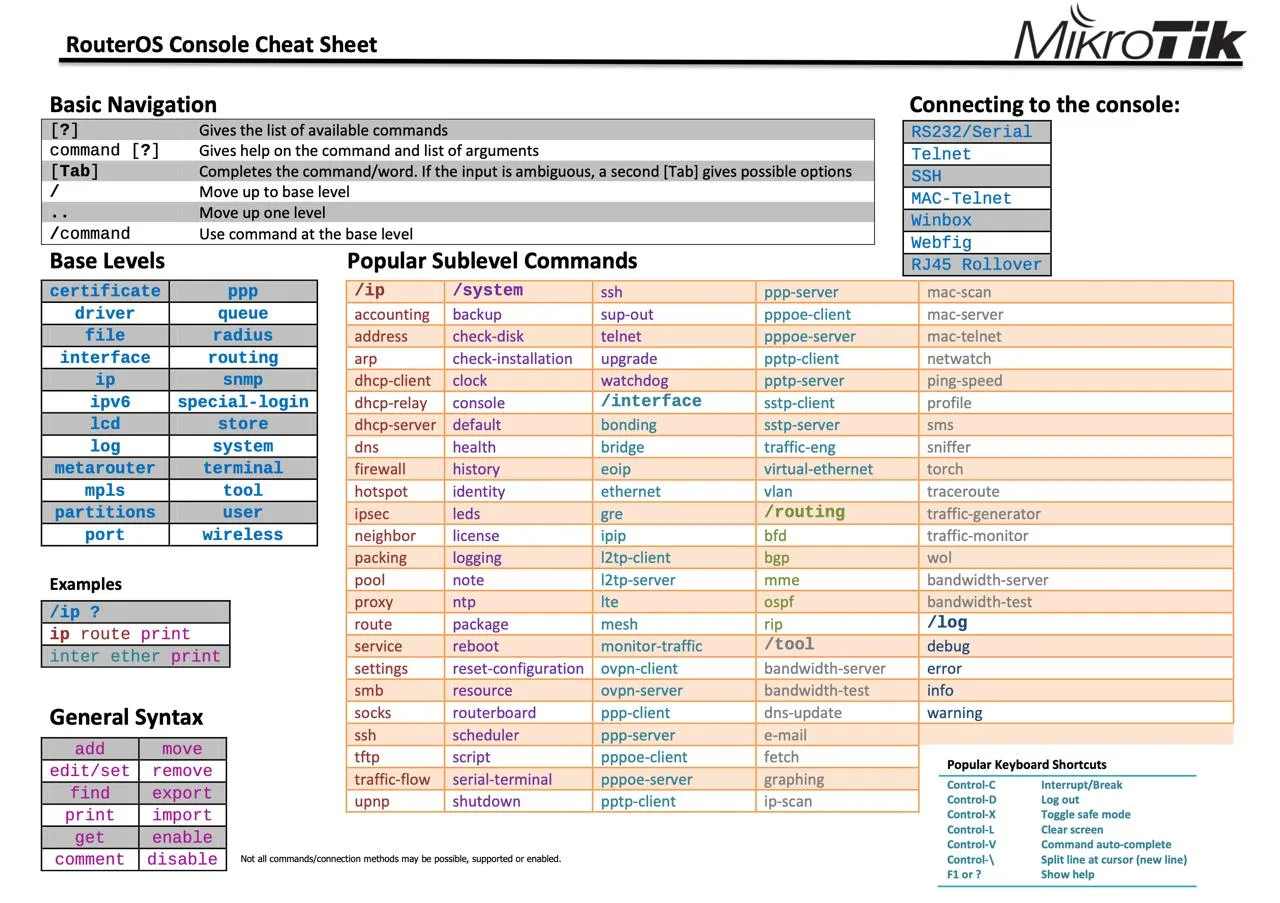Click the sniffer tool command
The image size is (1280, 903).
(x=948, y=447)
